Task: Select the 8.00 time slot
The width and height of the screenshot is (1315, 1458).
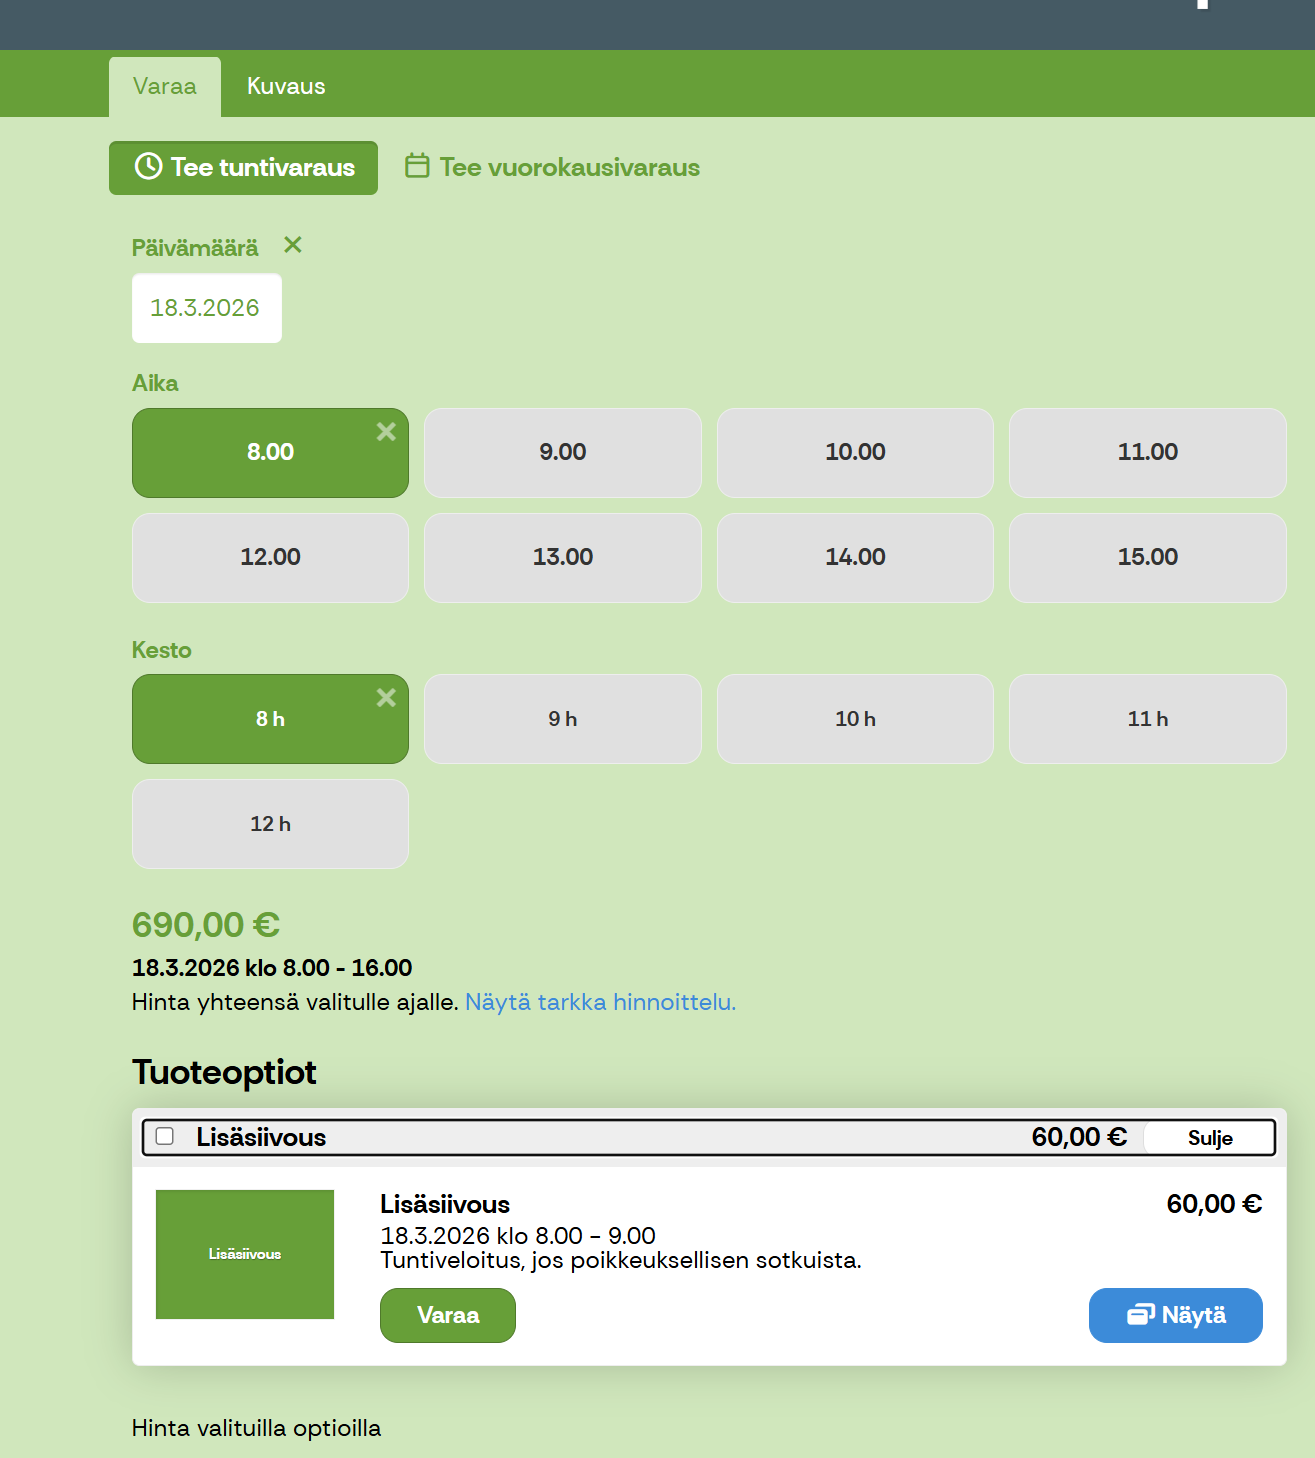Action: click(x=270, y=452)
